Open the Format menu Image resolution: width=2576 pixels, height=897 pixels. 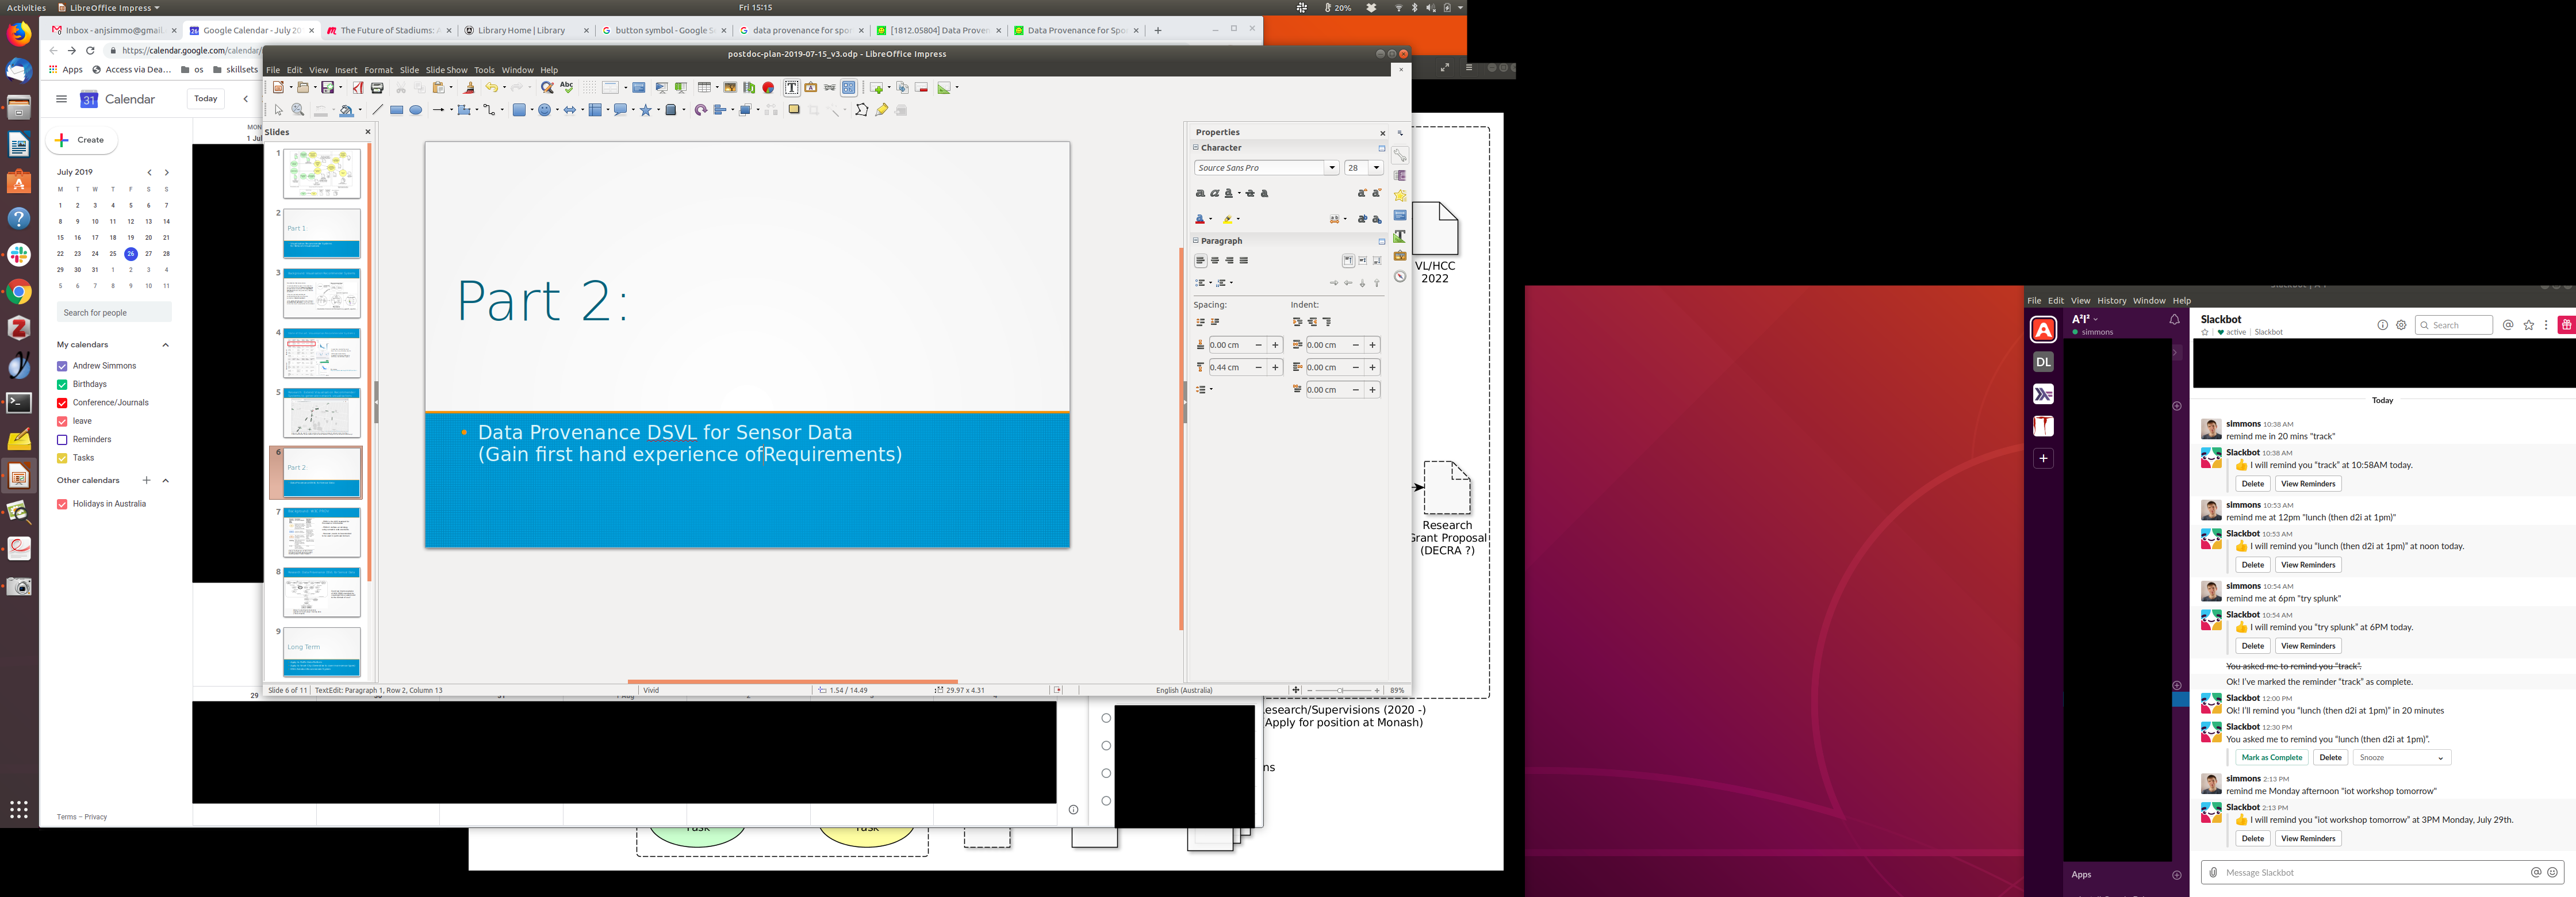378,70
